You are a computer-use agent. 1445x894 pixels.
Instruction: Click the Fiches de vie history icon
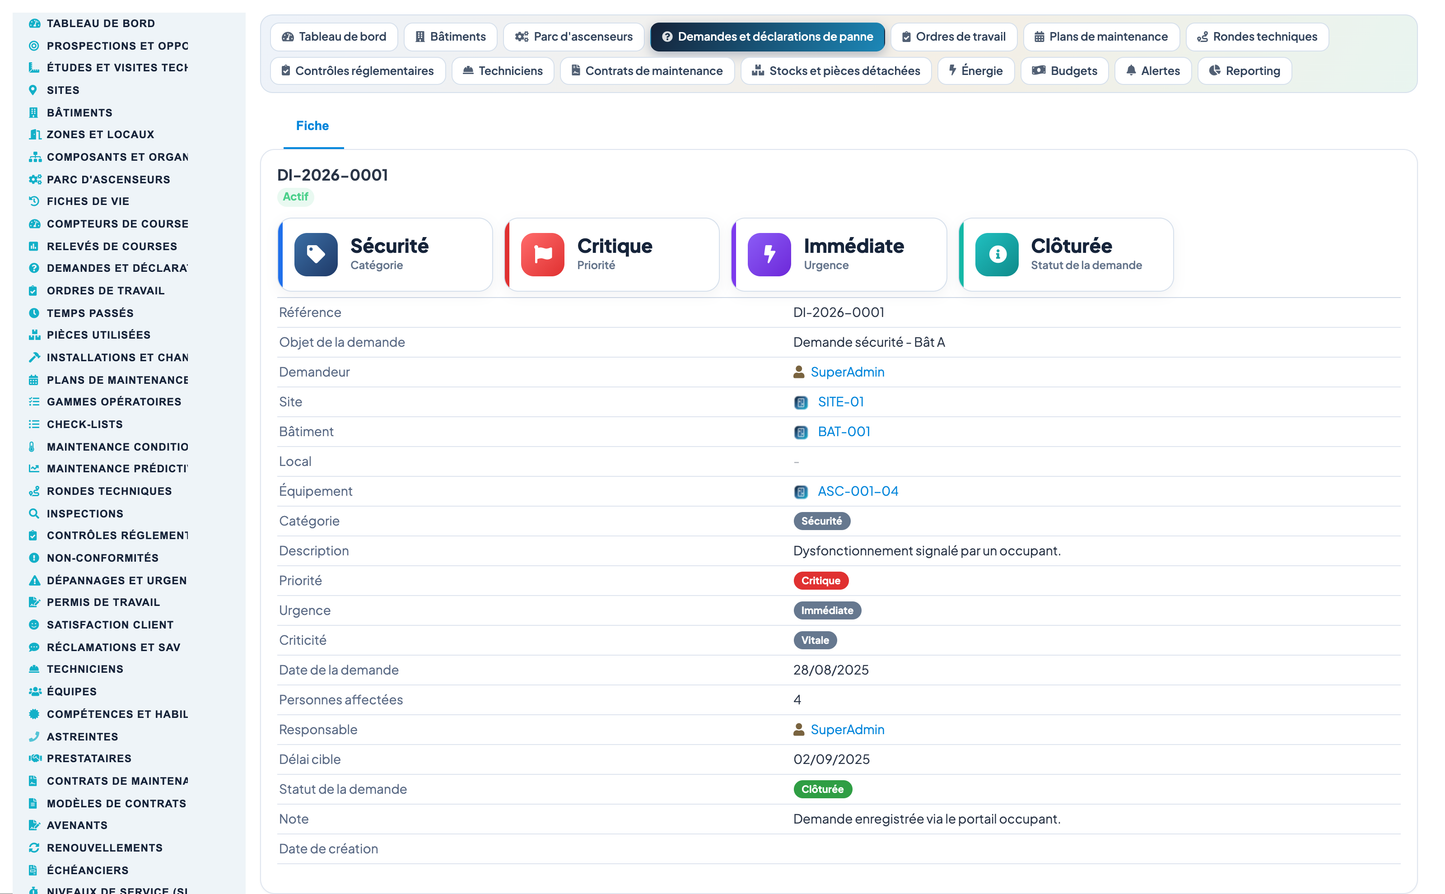[x=34, y=201]
